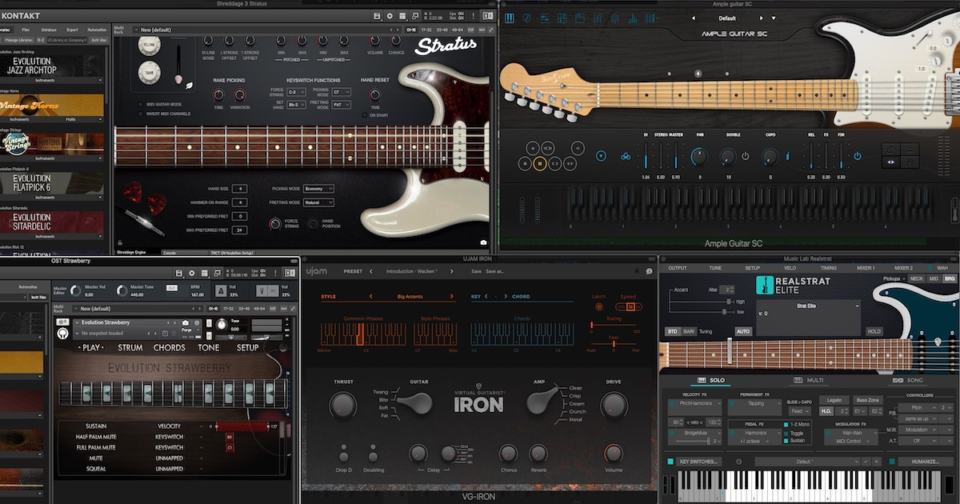Toggle the Humanize checkbox in RealStrat
This screenshot has width=960, height=504.
click(892, 461)
